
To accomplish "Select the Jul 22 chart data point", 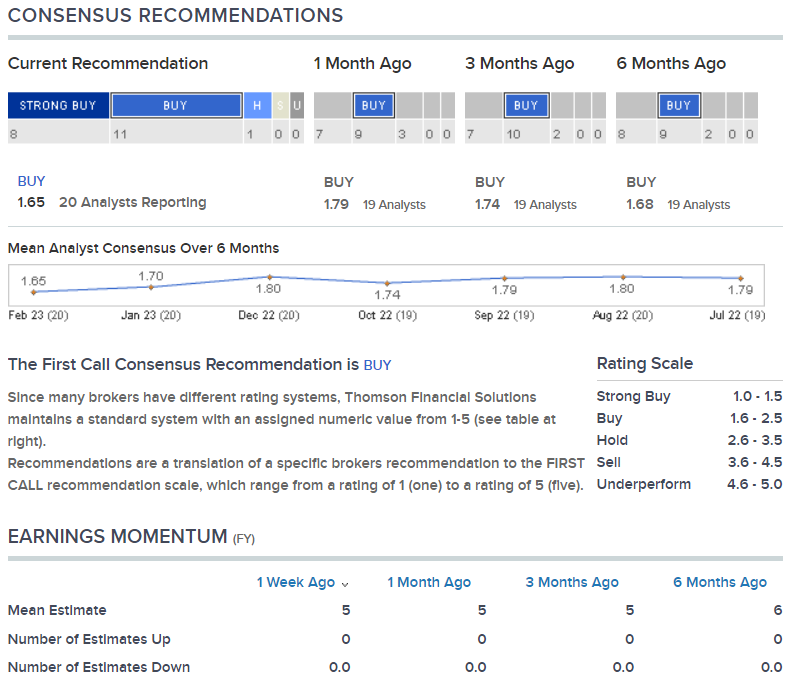I will [741, 278].
